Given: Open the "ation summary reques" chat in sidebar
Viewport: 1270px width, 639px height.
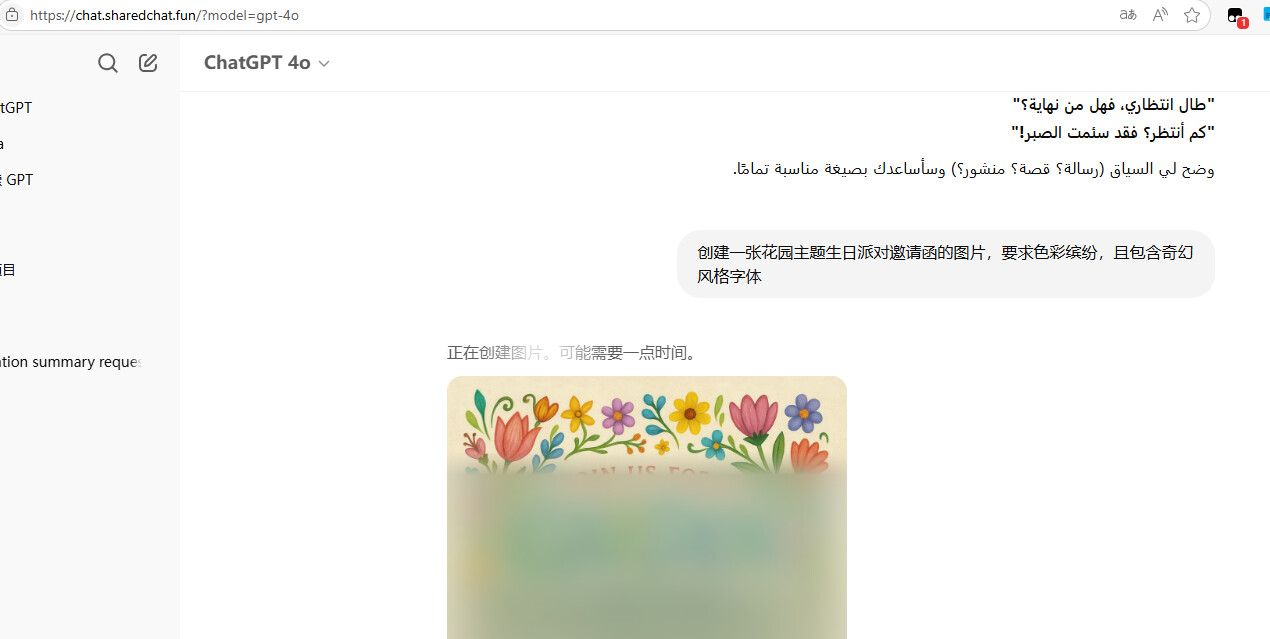Looking at the screenshot, I should pyautogui.click(x=70, y=362).
